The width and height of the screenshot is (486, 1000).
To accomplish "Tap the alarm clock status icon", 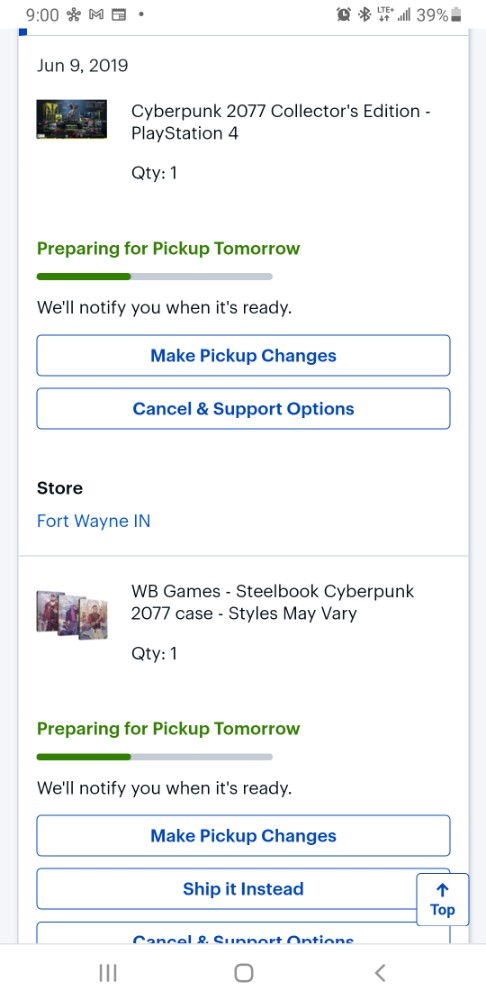I will click(343, 14).
